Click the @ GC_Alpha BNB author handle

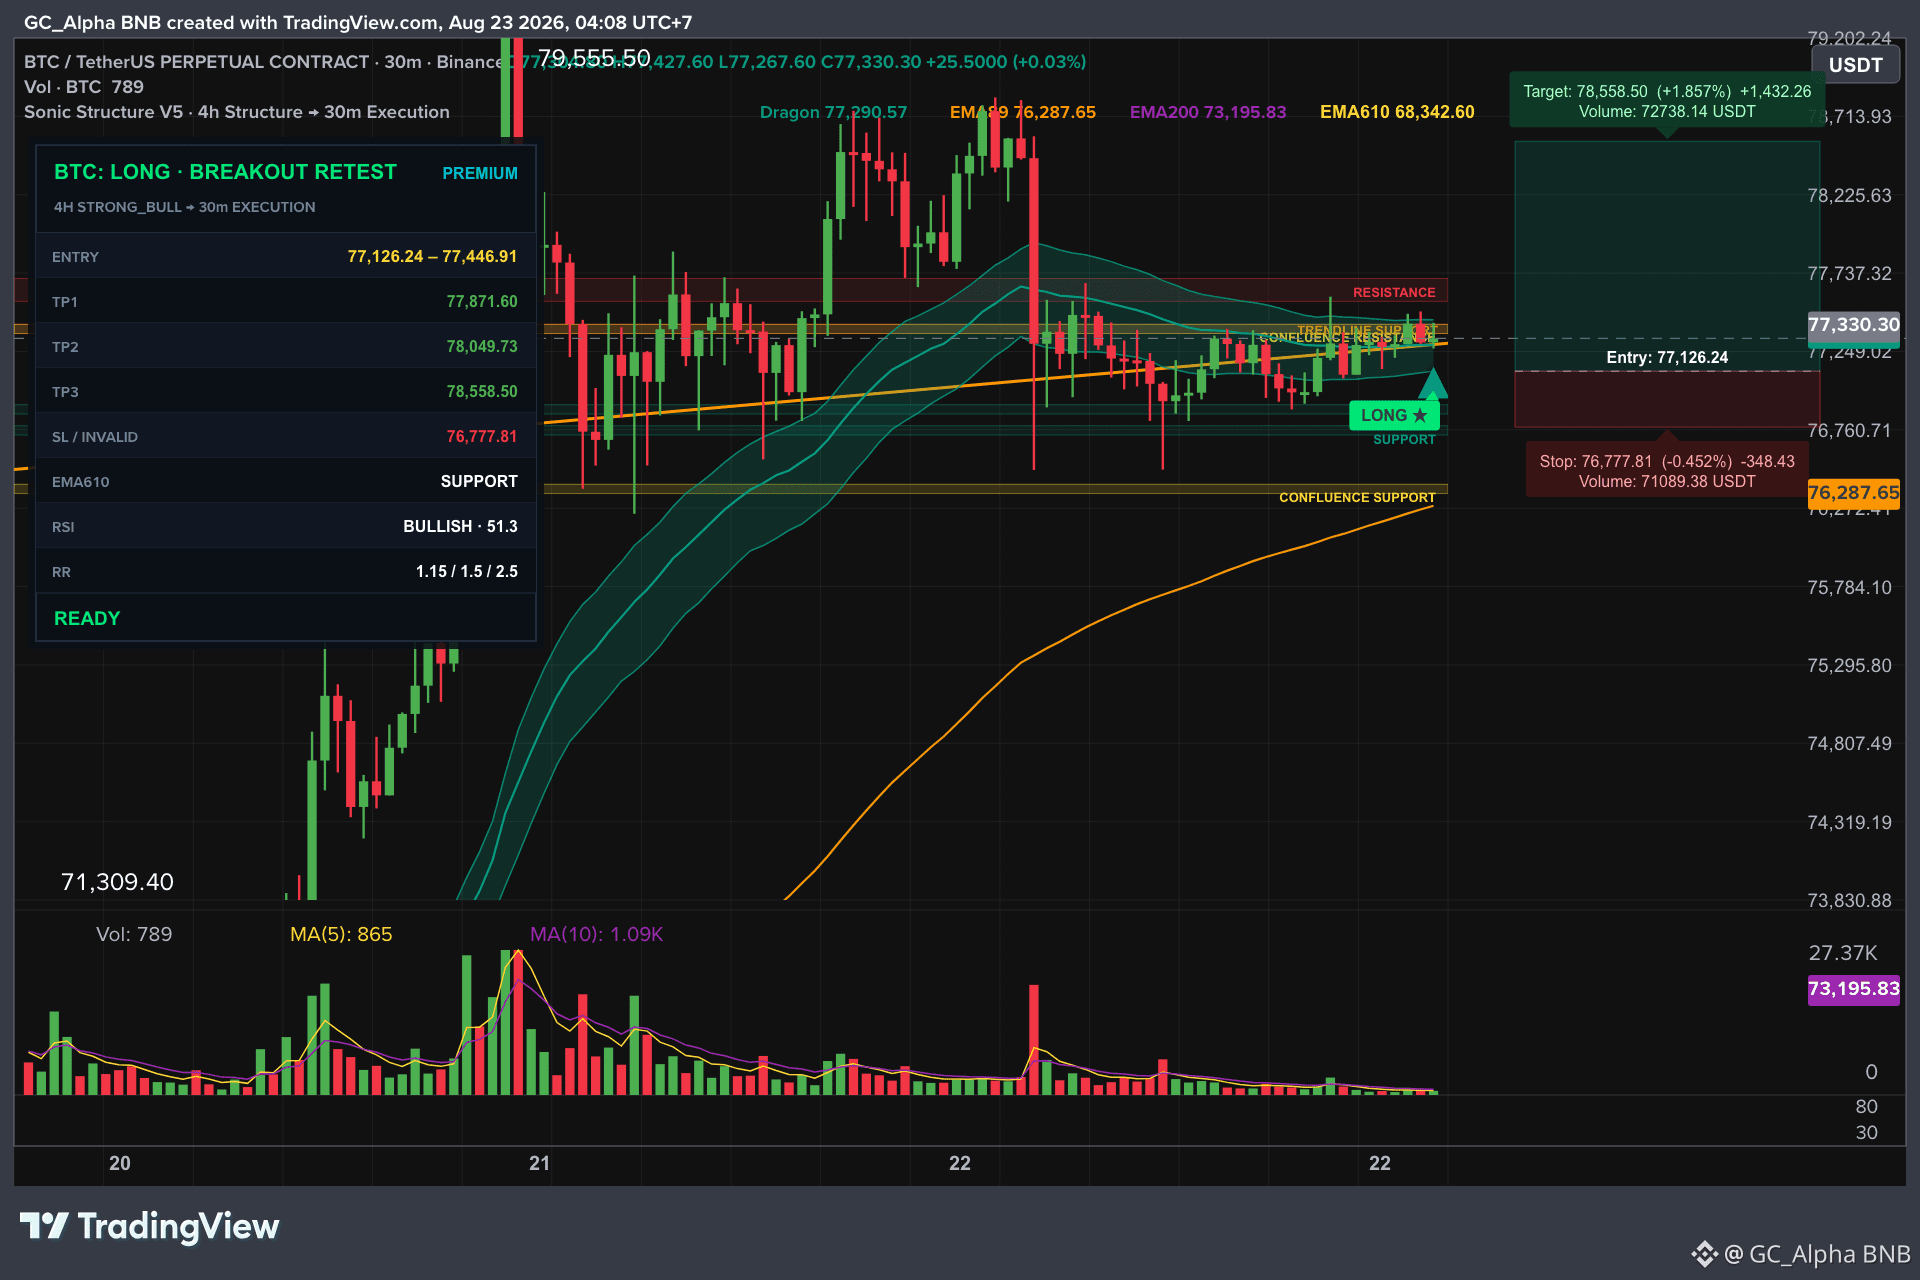pos(1817,1254)
